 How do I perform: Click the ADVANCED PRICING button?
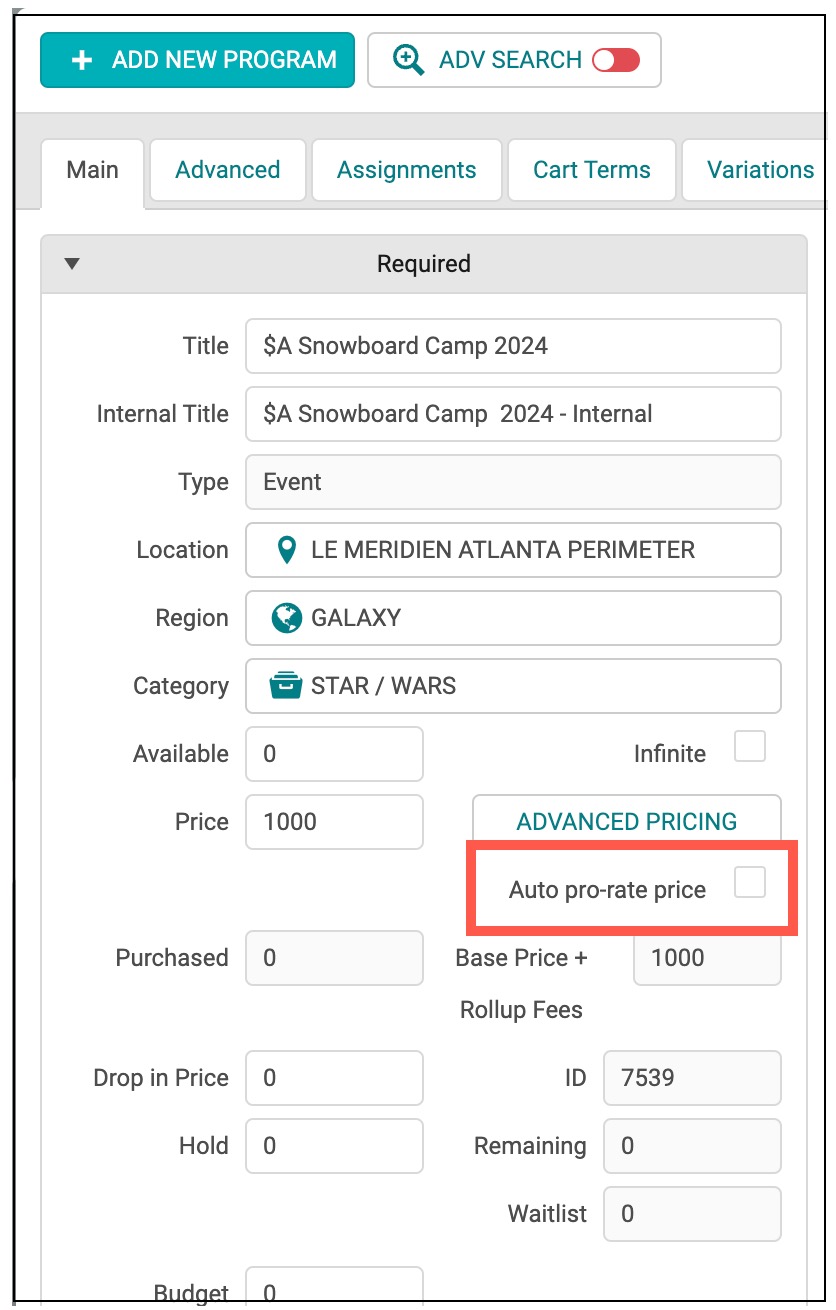626,822
